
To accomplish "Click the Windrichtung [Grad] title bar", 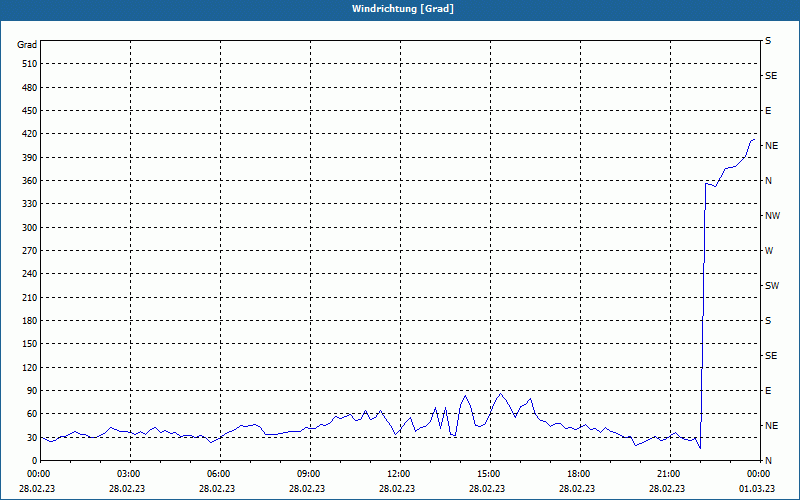I will 400,9.
